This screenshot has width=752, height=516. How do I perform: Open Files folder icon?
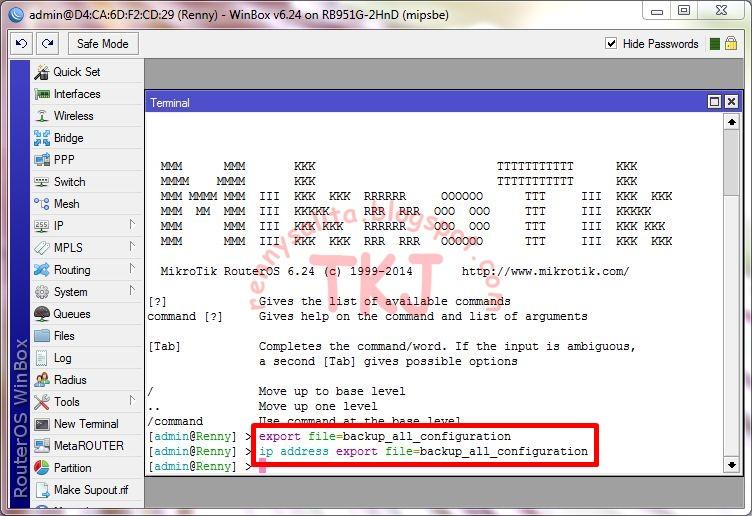[x=42, y=336]
